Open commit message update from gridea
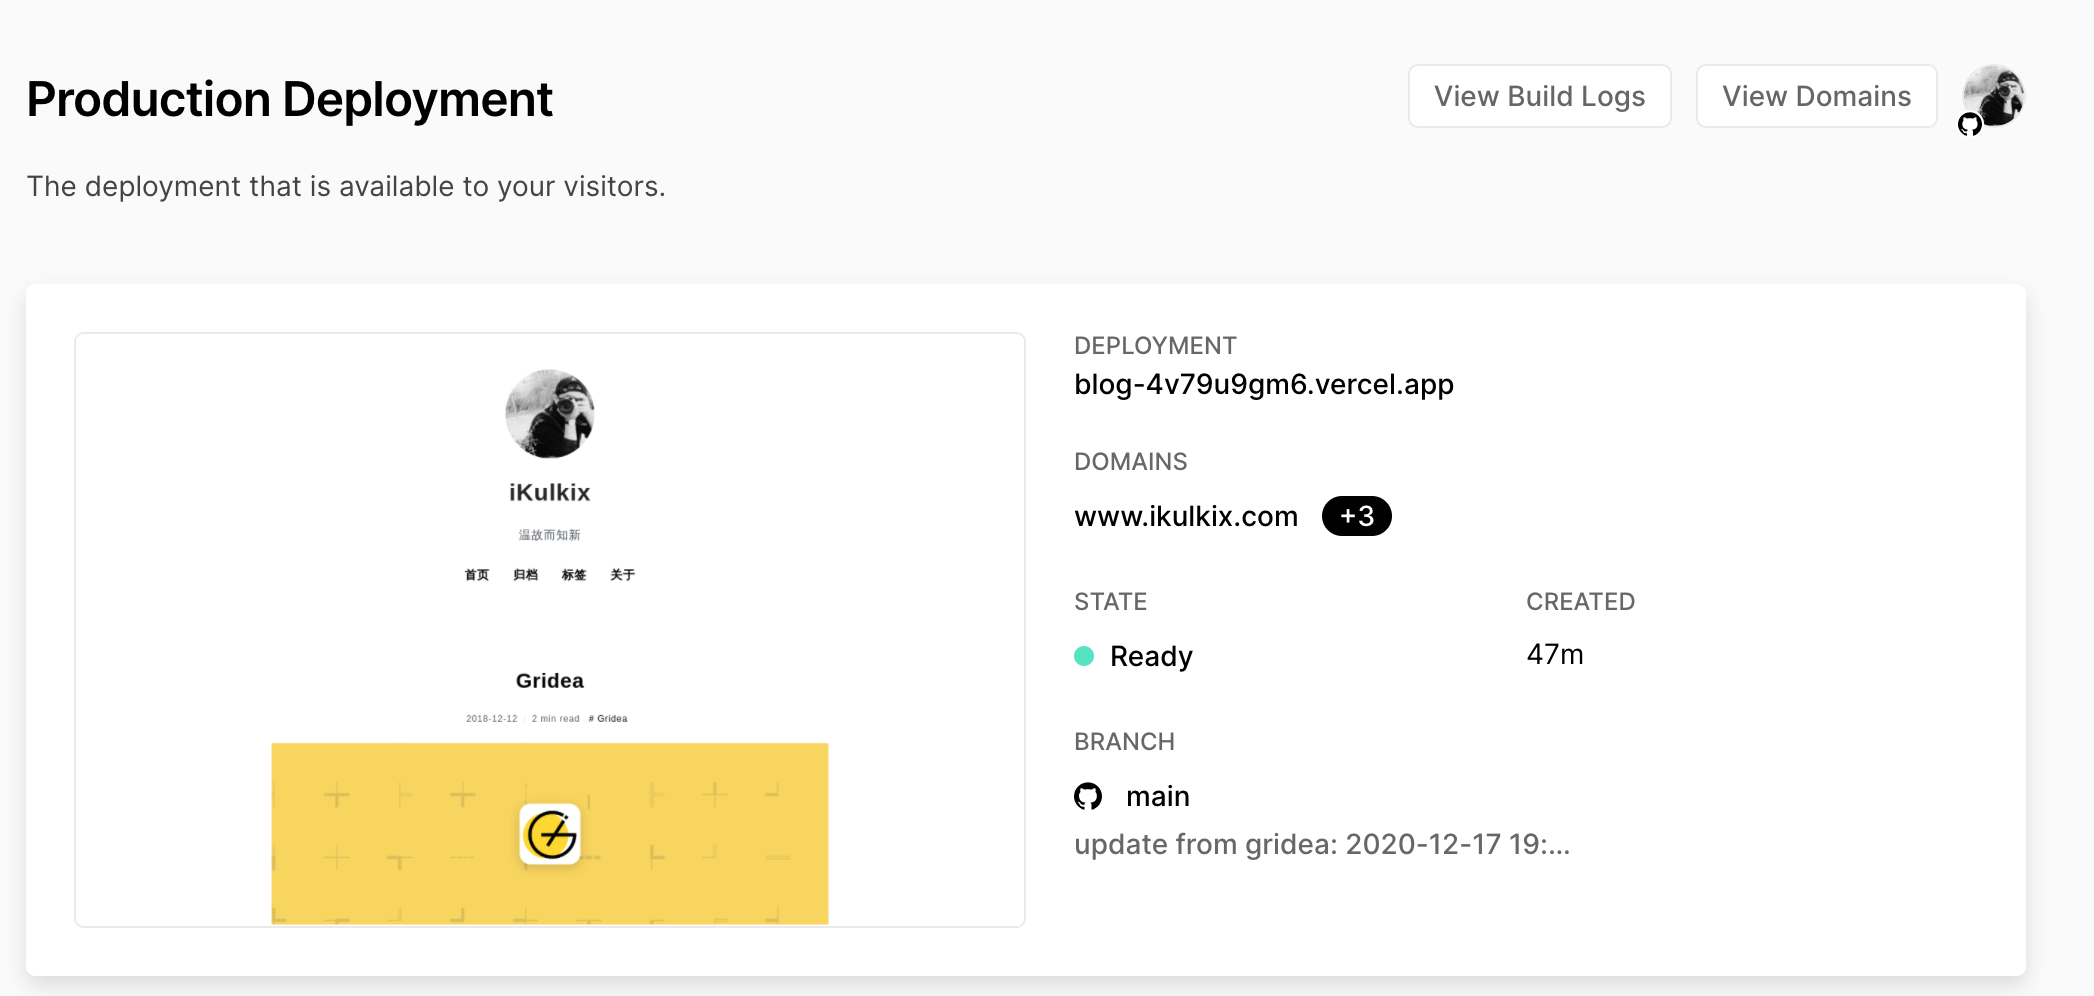Screen dimensions: 2094x996 (x=1322, y=844)
